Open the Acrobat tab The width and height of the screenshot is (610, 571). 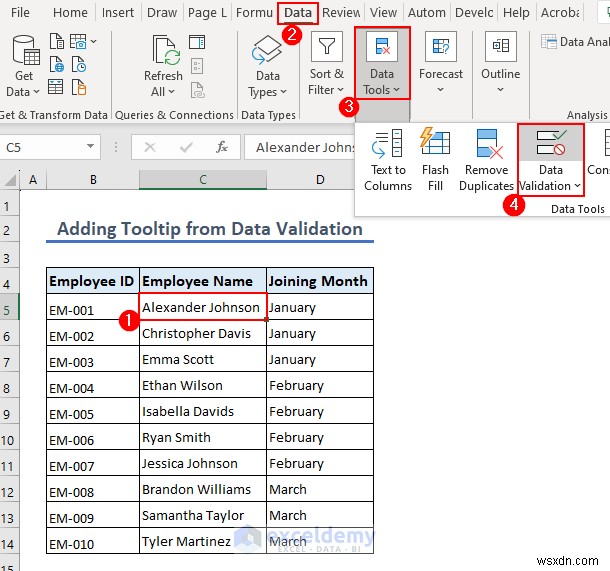pos(560,13)
